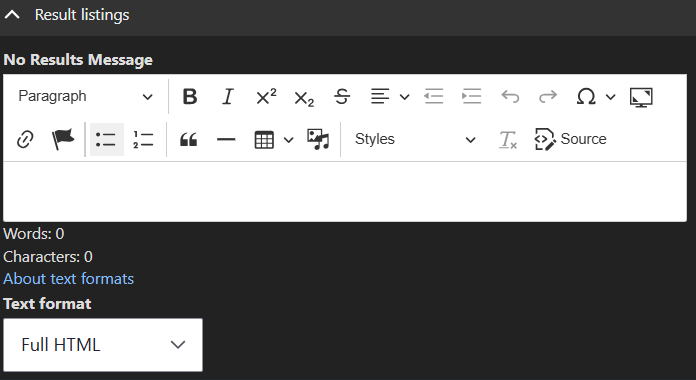The width and height of the screenshot is (696, 380).
Task: Insert a link with chain icon
Action: (x=25, y=139)
